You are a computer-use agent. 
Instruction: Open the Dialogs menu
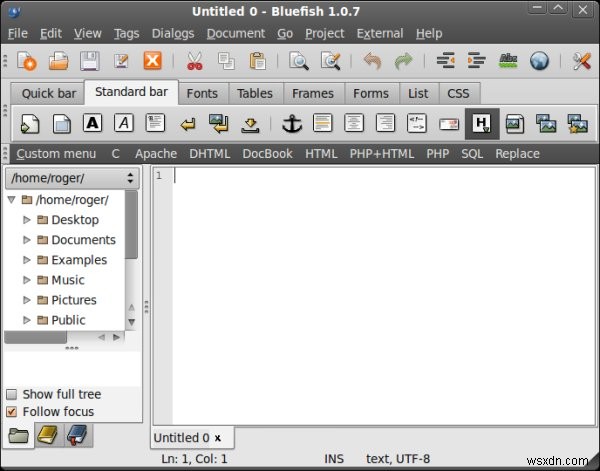(173, 33)
